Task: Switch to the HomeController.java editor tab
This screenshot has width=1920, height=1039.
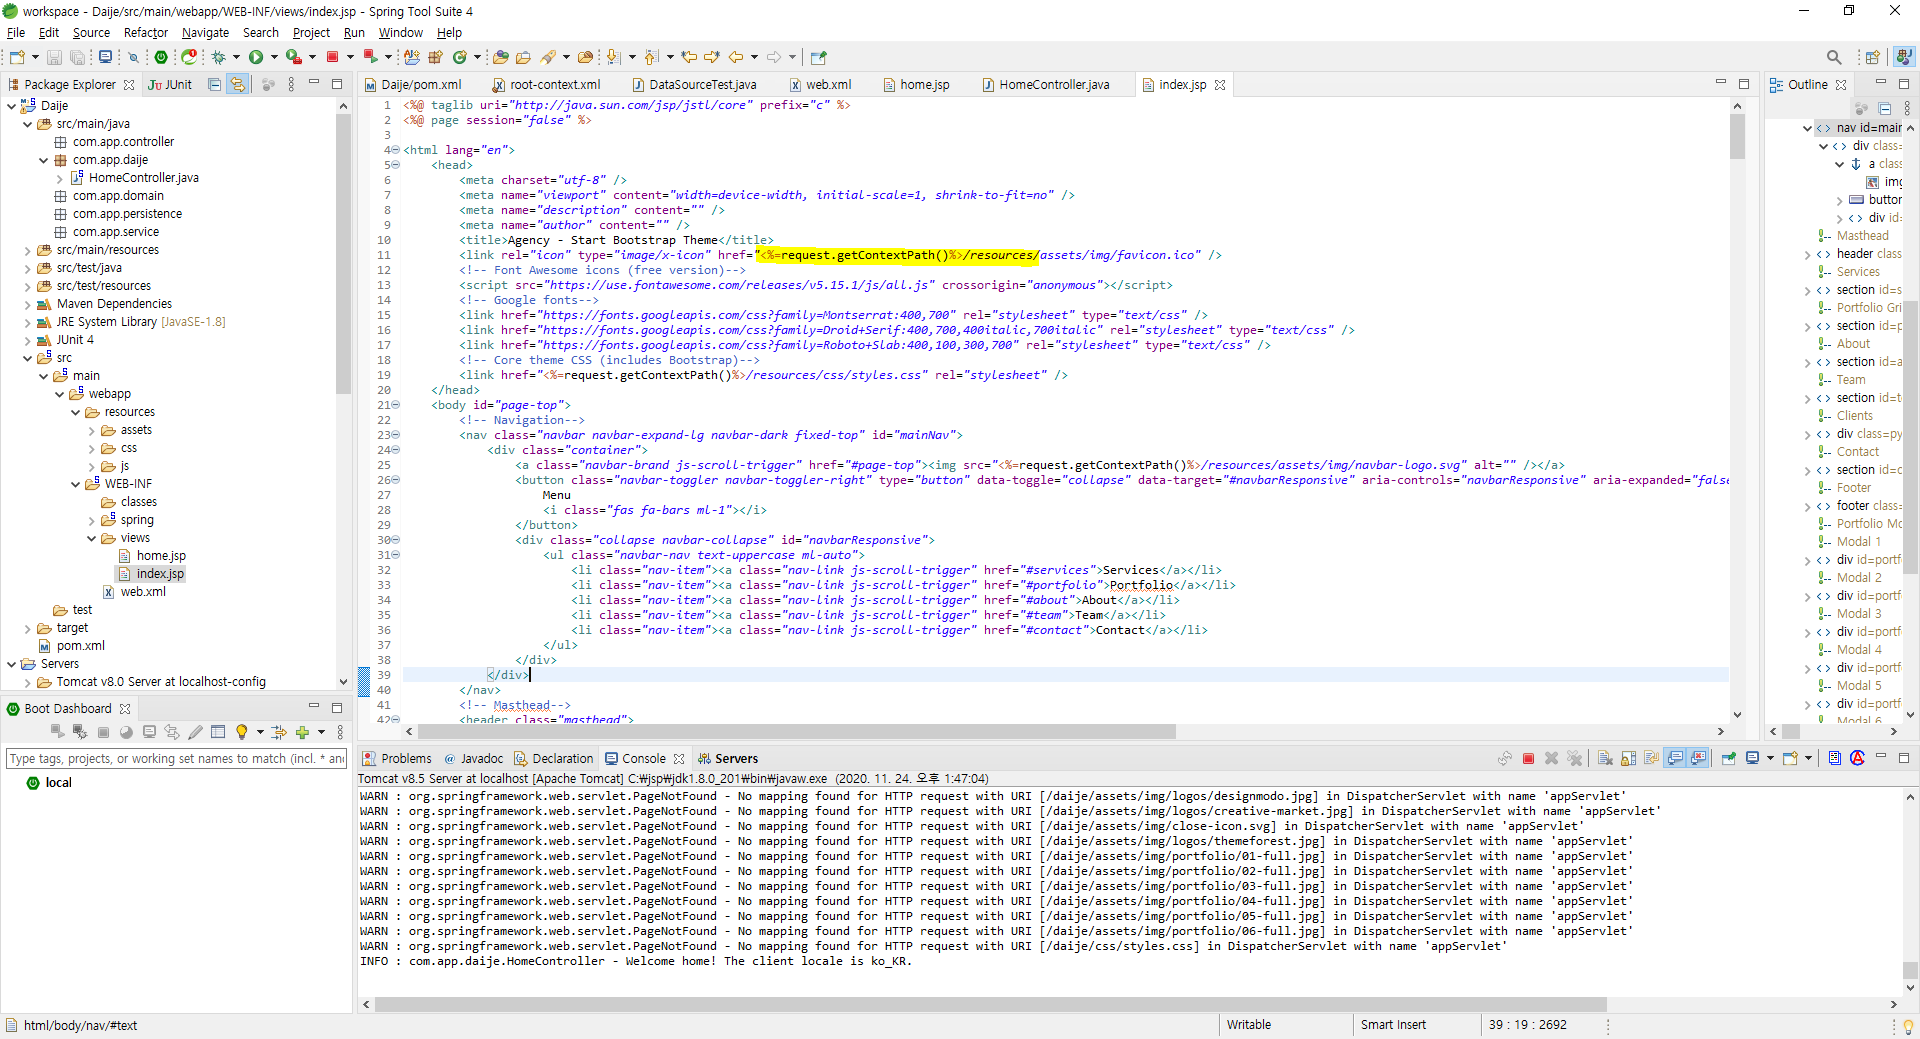Action: (1054, 85)
